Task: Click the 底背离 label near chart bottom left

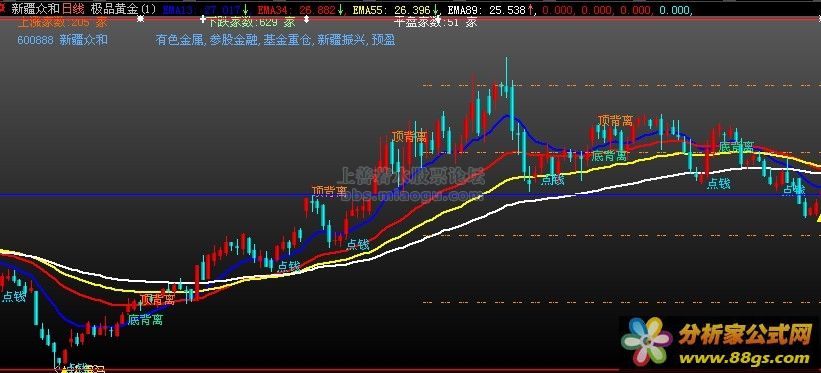Action: [145, 319]
